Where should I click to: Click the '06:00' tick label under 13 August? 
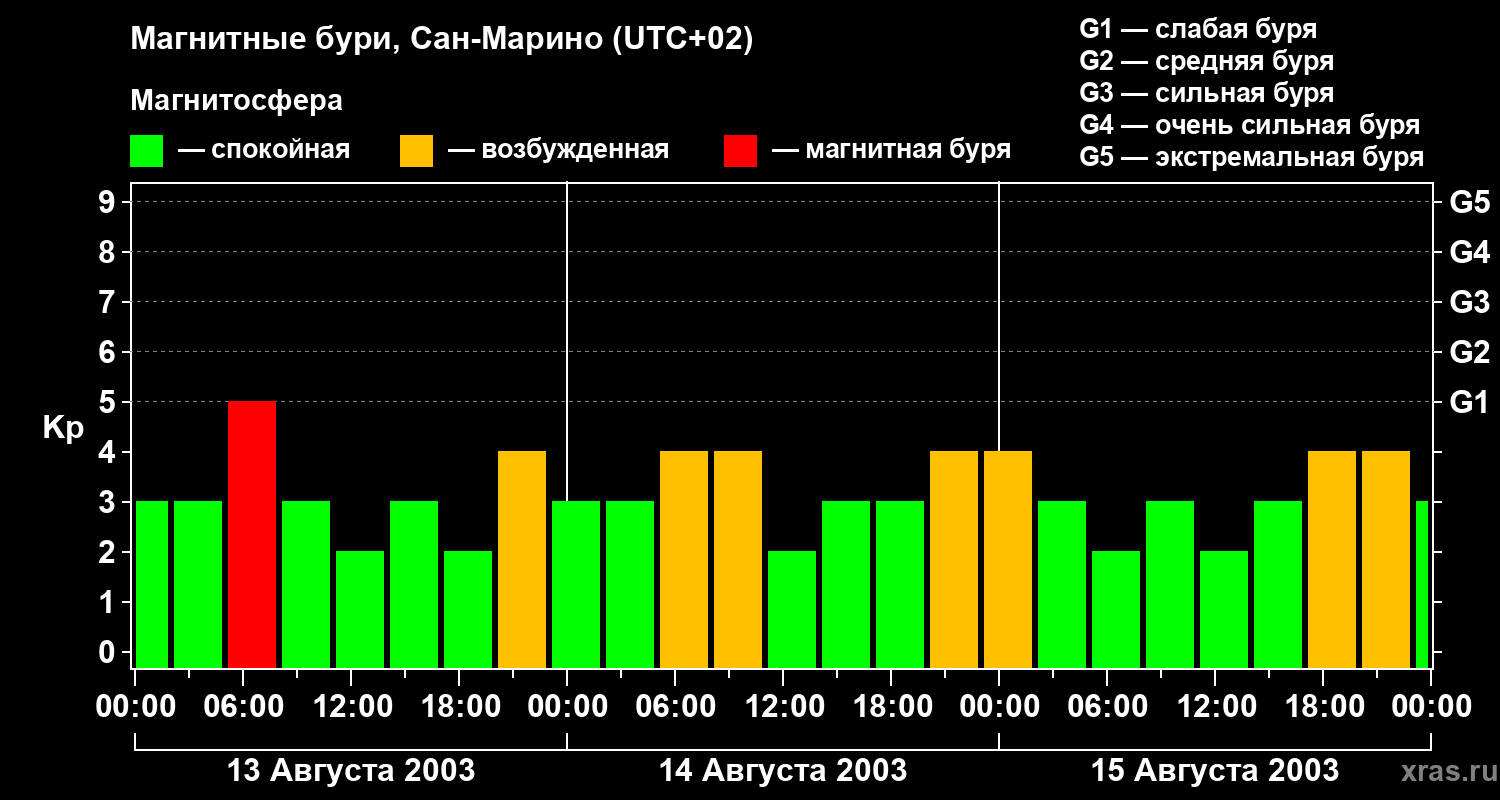point(243,707)
